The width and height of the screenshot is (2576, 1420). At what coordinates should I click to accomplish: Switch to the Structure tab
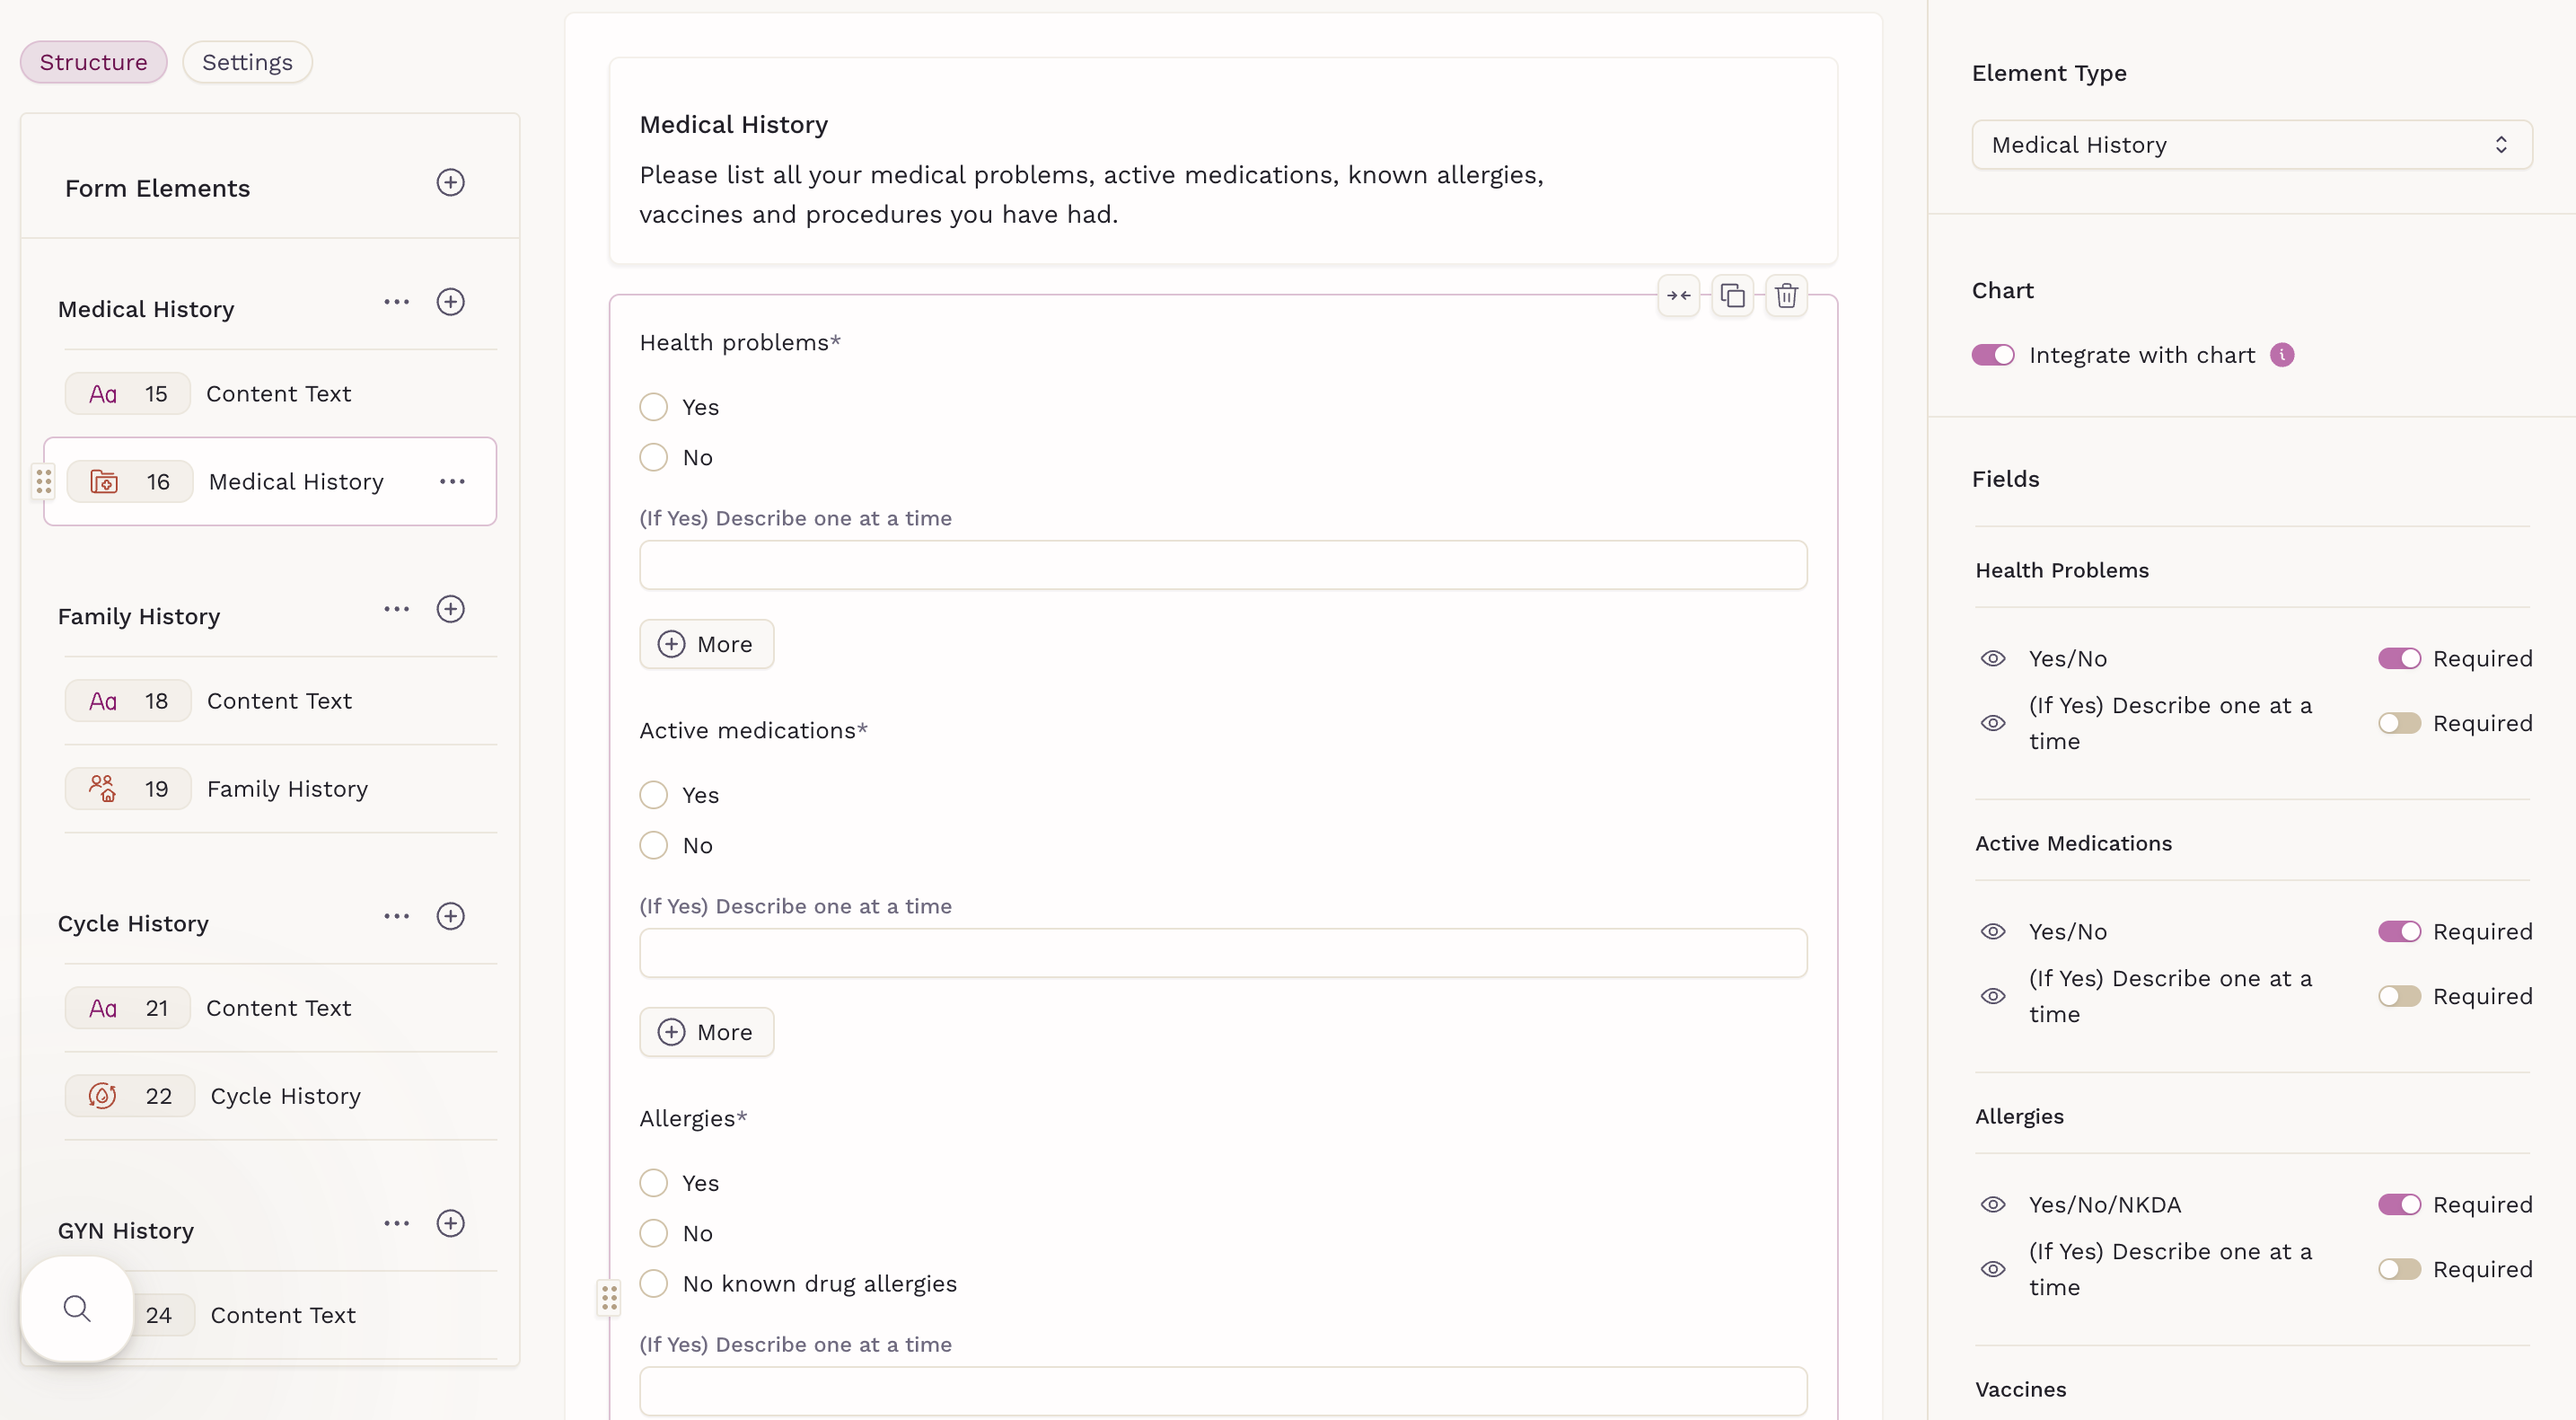pos(93,62)
